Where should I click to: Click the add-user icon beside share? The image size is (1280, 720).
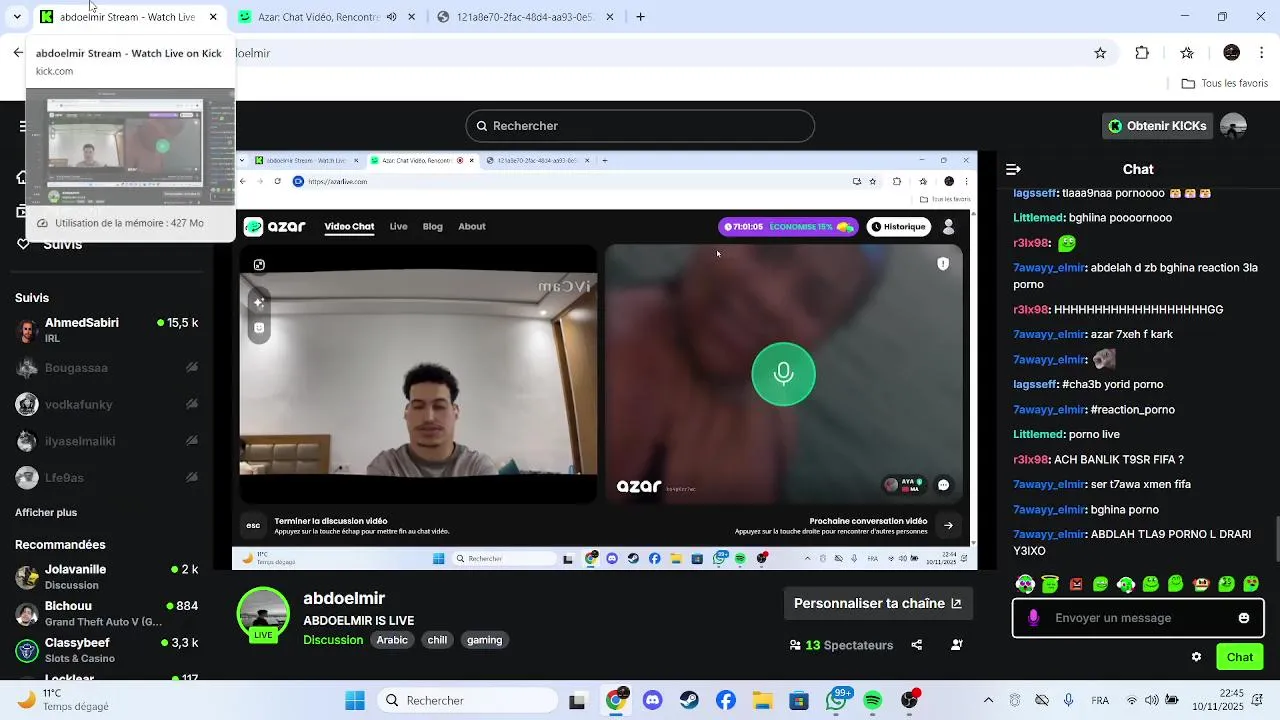tap(956, 645)
